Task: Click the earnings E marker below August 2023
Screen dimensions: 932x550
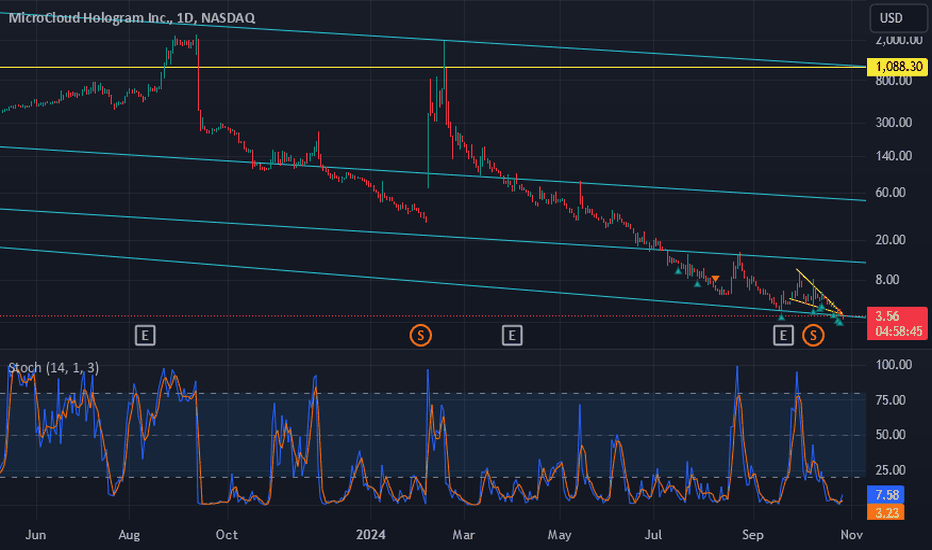Action: coord(145,335)
